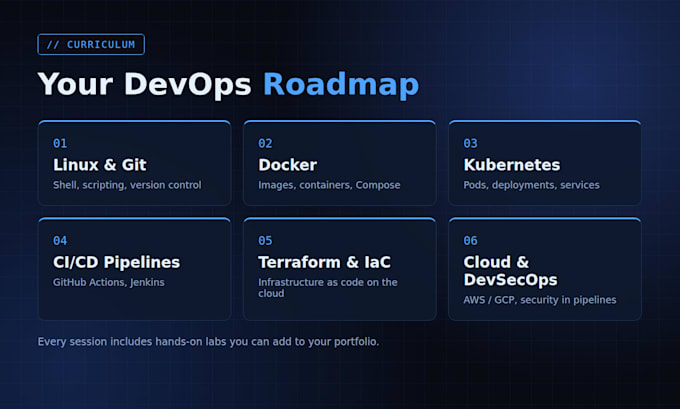Click 'GitHub Actions, Jenkins' text
The height and width of the screenshot is (409, 680).
click(x=109, y=282)
